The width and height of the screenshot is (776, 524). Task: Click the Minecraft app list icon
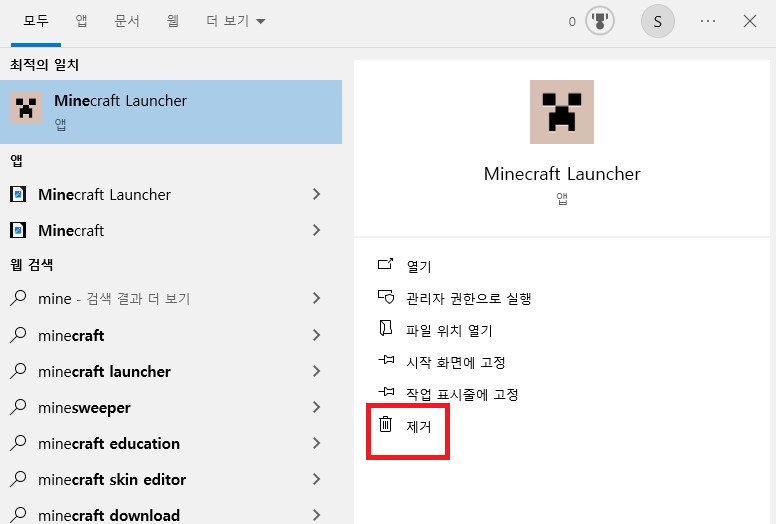tap(18, 231)
